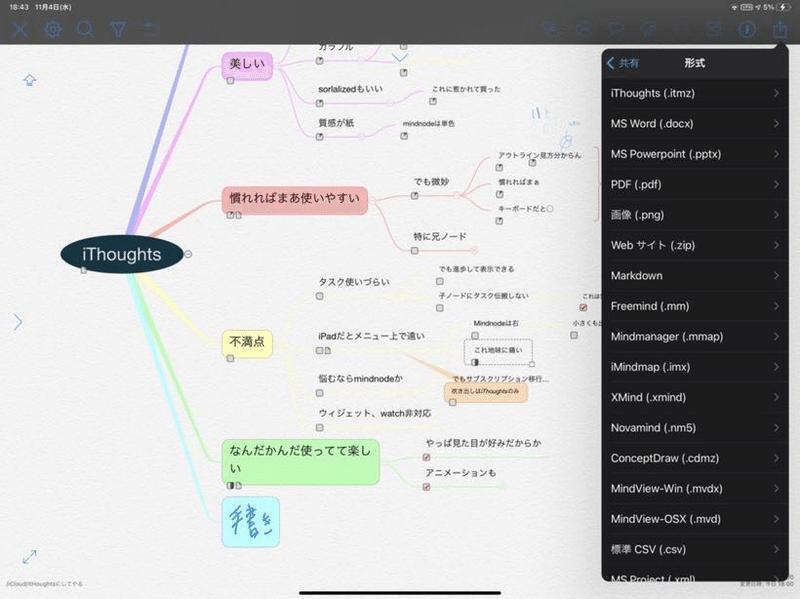The image size is (800, 599).
Task: Uncheck task under アニメーションも
Action: 427,487
